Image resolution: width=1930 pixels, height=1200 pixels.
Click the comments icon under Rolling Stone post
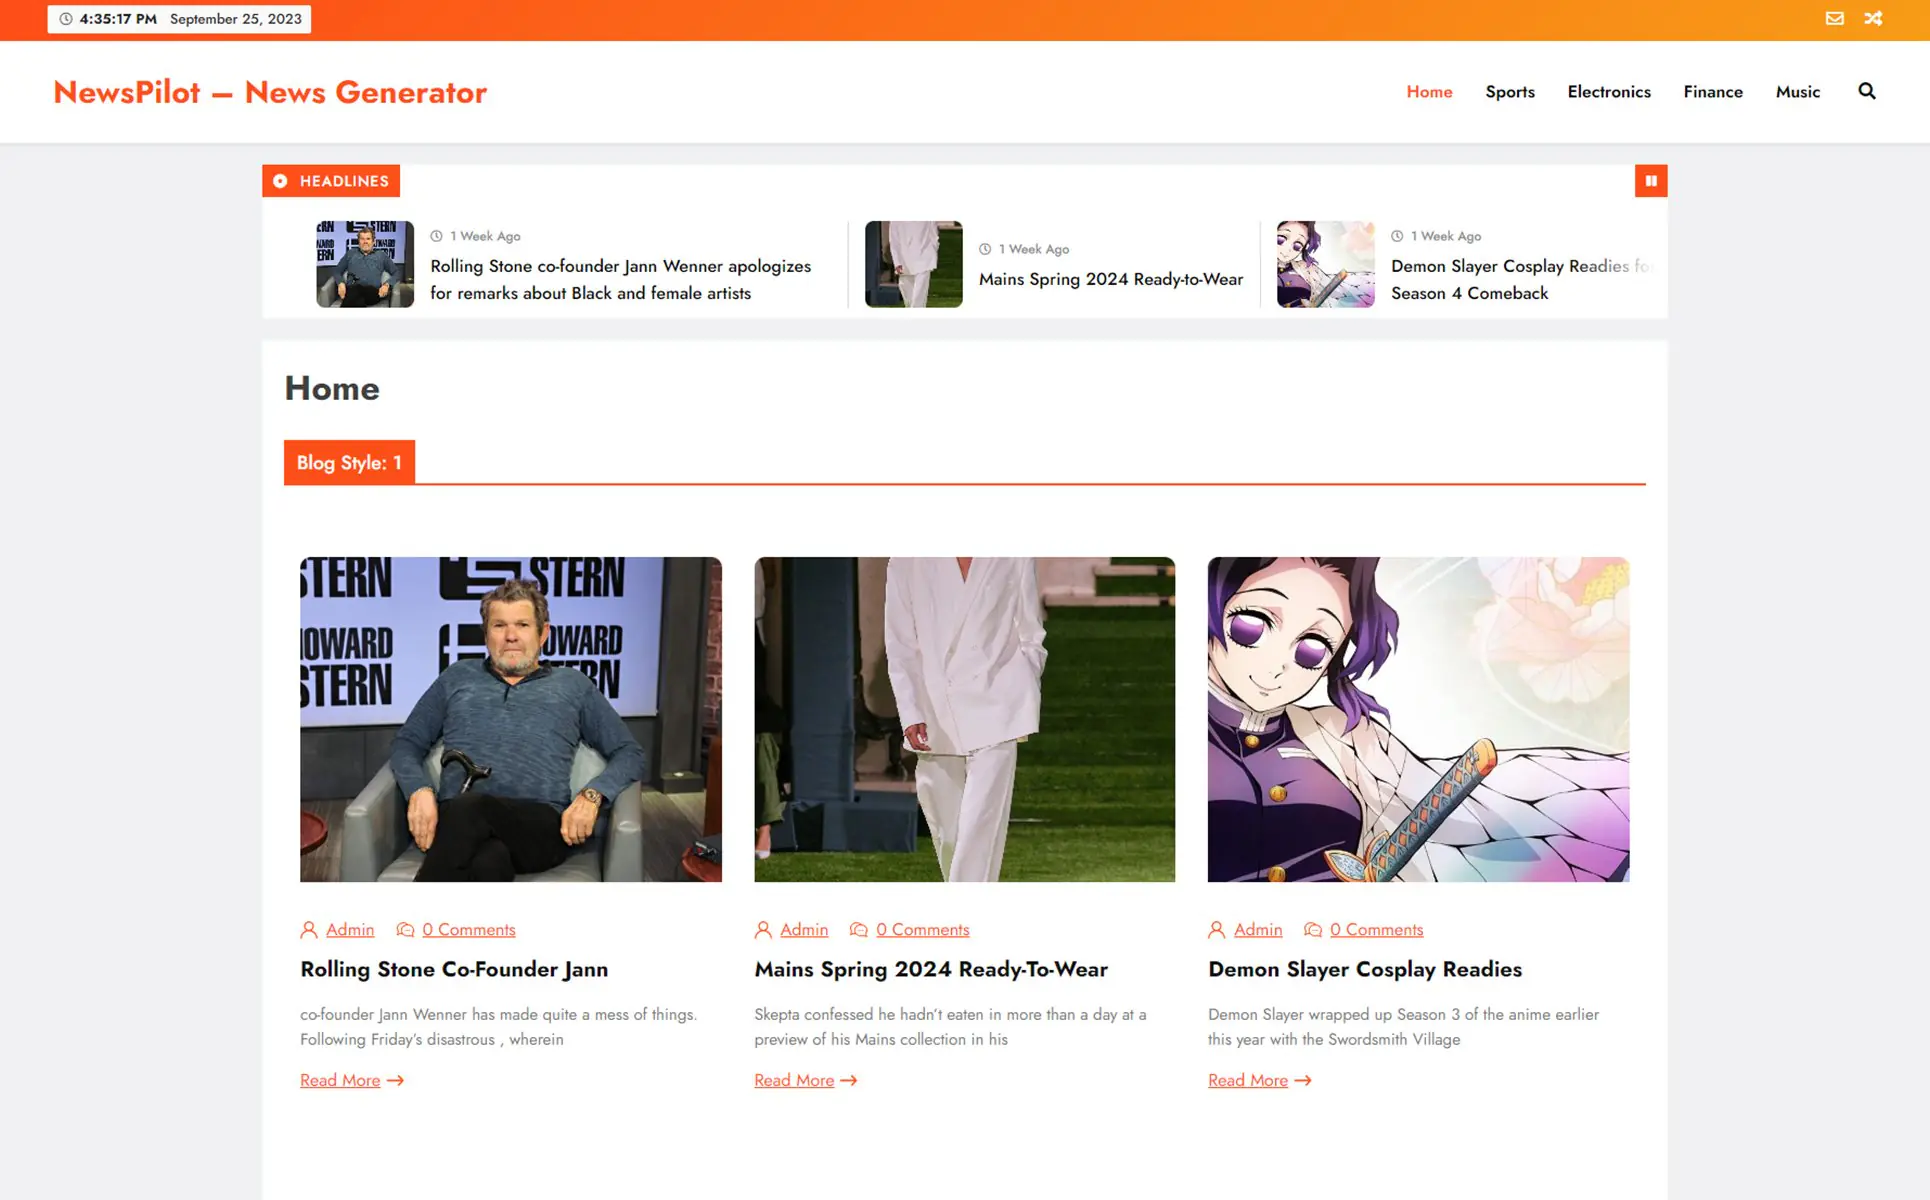coord(405,930)
